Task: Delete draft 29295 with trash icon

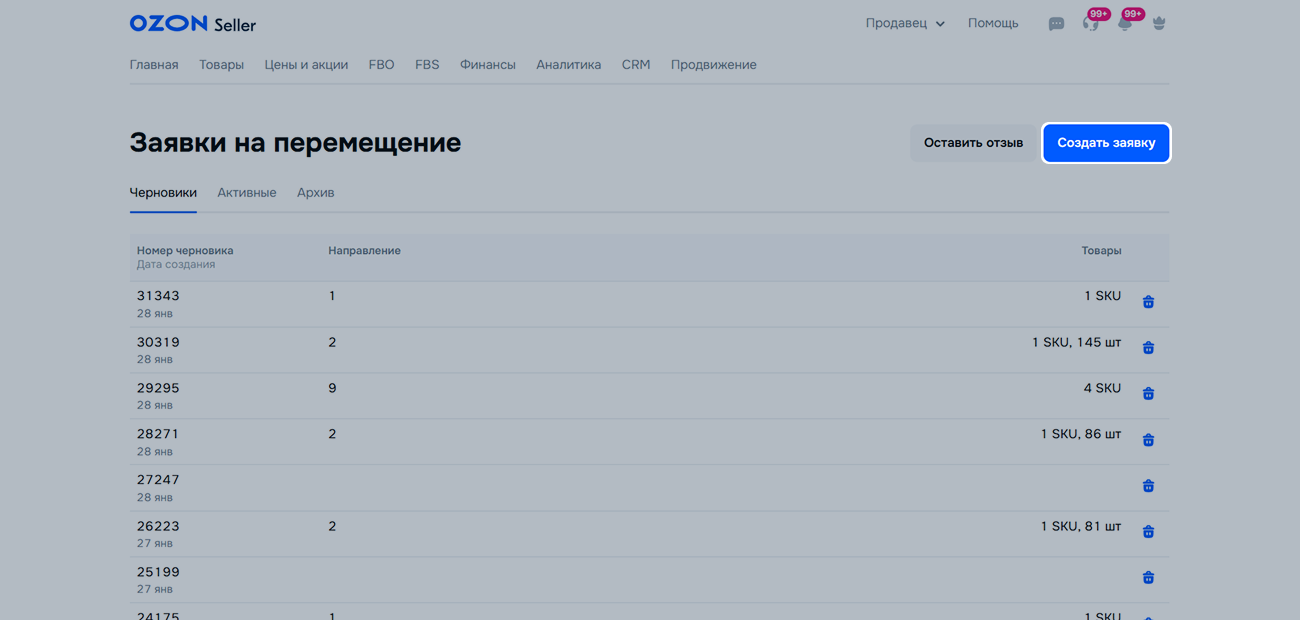Action: (1148, 394)
